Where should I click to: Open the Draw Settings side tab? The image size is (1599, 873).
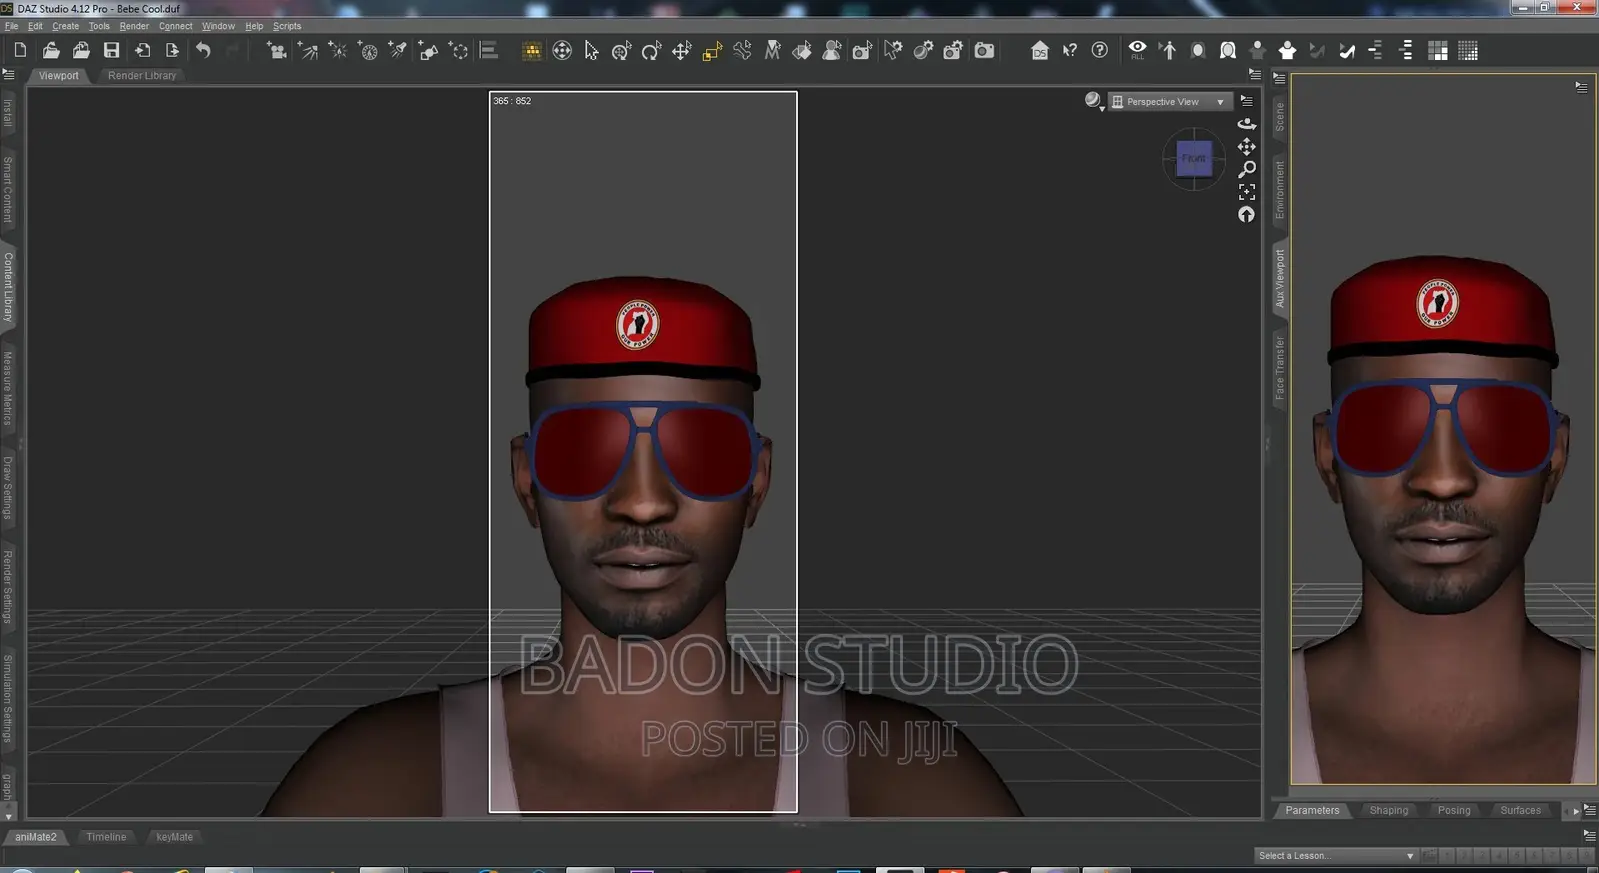8,487
